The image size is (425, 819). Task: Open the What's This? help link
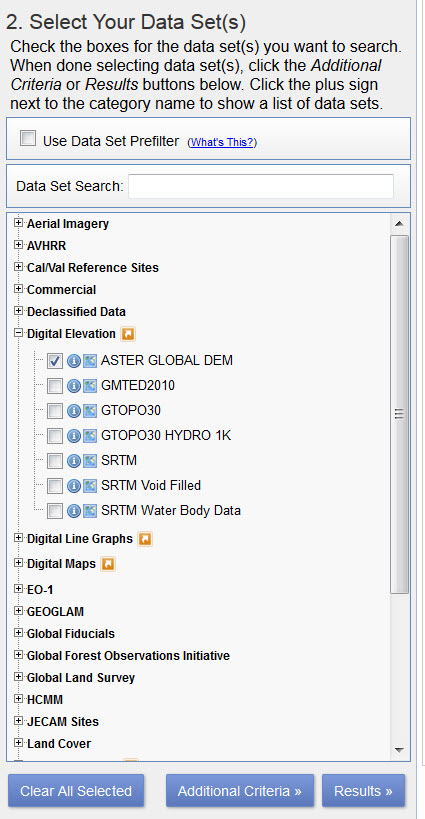click(x=222, y=142)
